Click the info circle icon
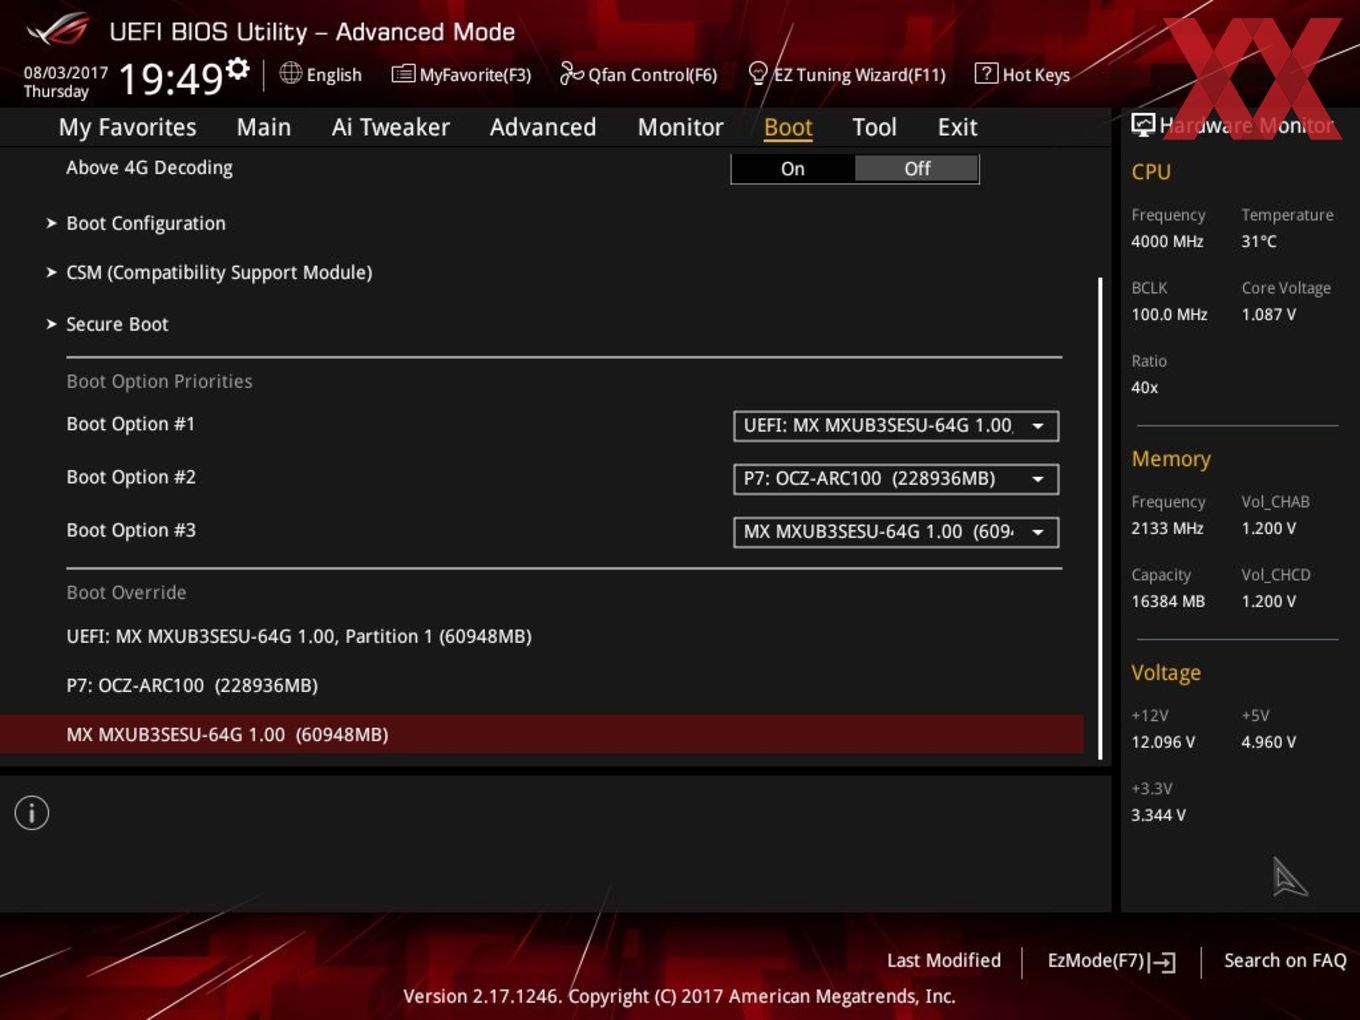The height and width of the screenshot is (1020, 1360). coord(32,813)
